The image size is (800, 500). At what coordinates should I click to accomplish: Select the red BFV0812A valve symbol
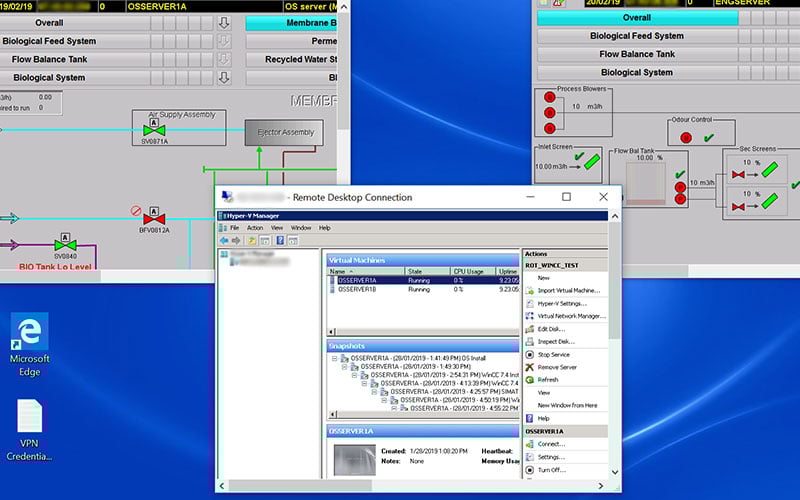(x=154, y=217)
